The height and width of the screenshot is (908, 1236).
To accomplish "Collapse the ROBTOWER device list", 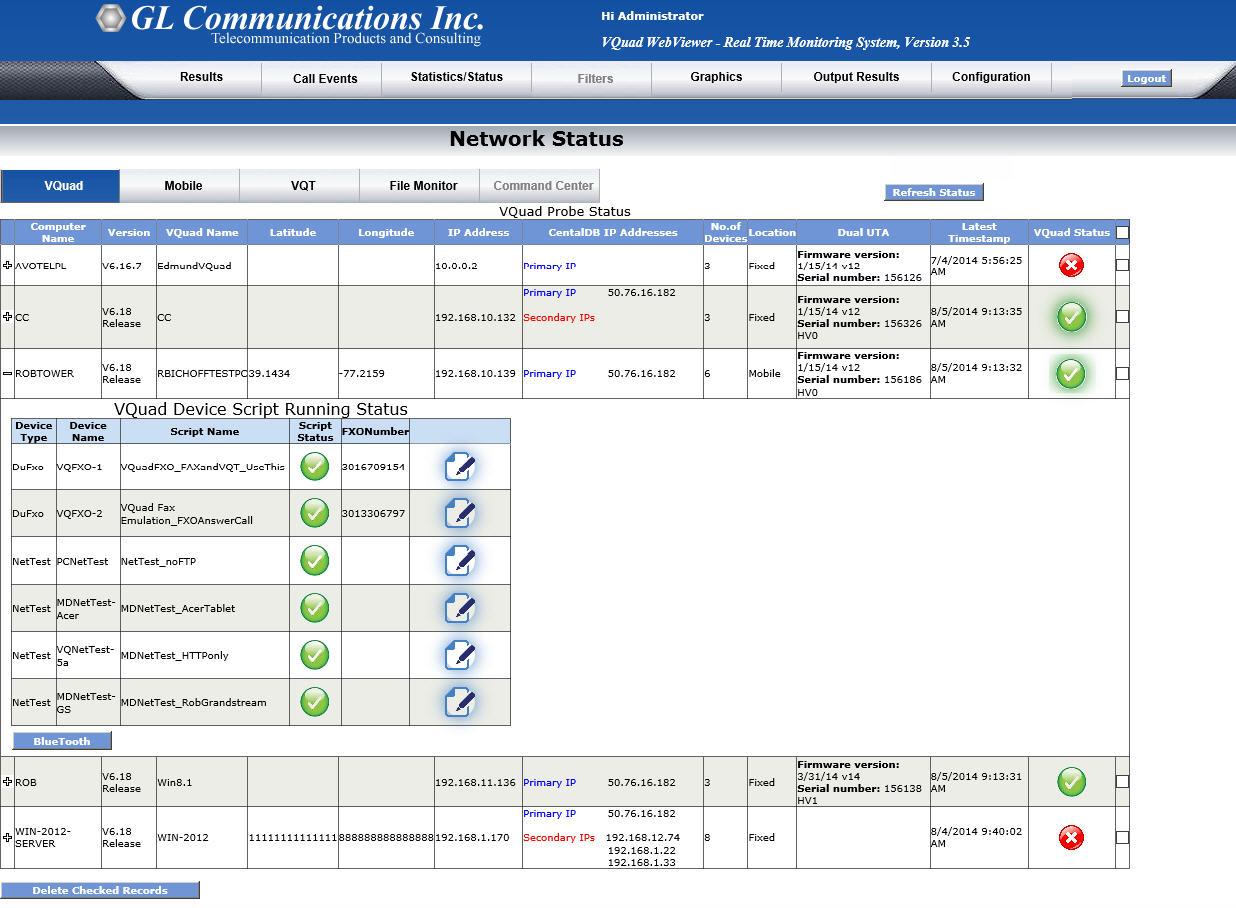I will (8, 373).
